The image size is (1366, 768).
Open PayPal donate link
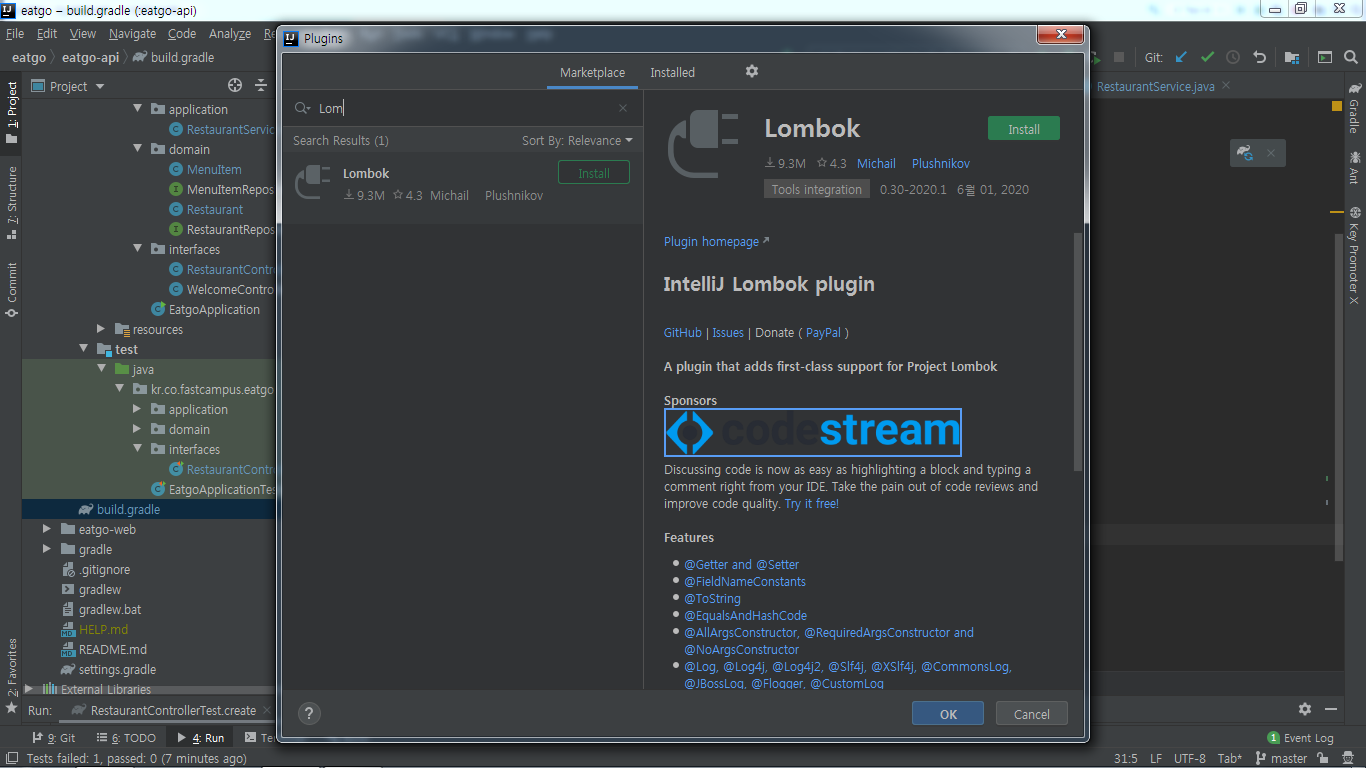pyautogui.click(x=824, y=332)
